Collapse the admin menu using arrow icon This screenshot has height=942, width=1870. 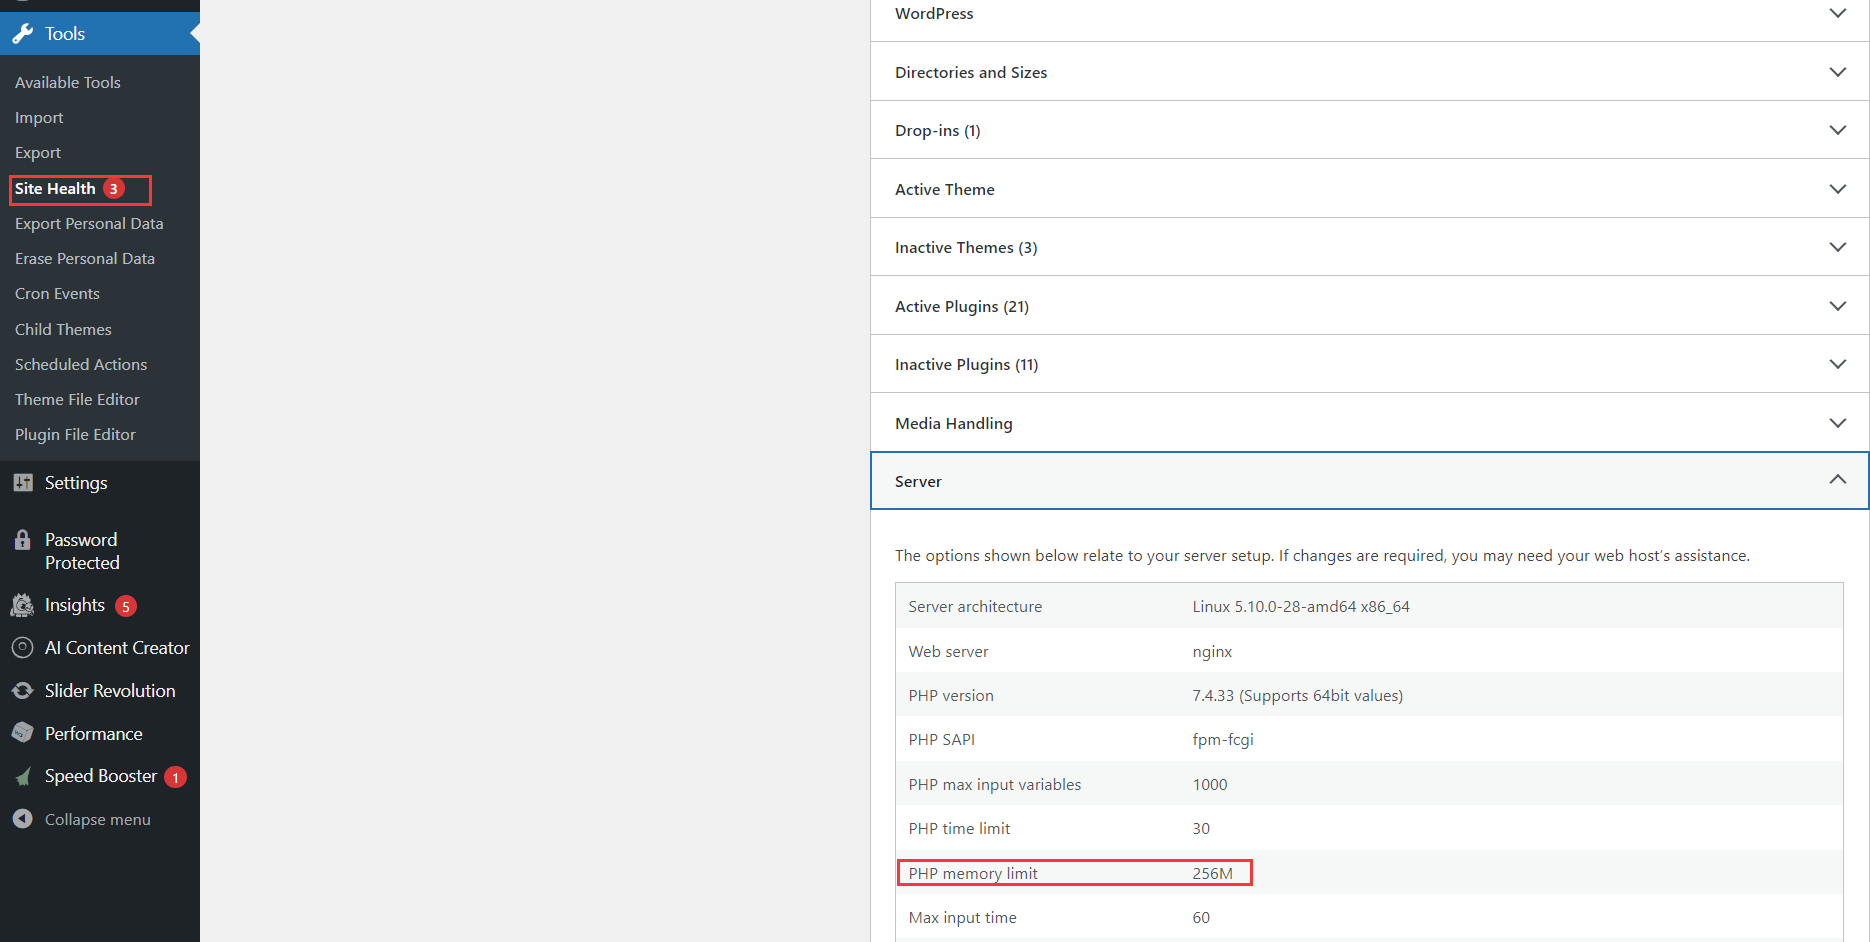pyautogui.click(x=23, y=819)
